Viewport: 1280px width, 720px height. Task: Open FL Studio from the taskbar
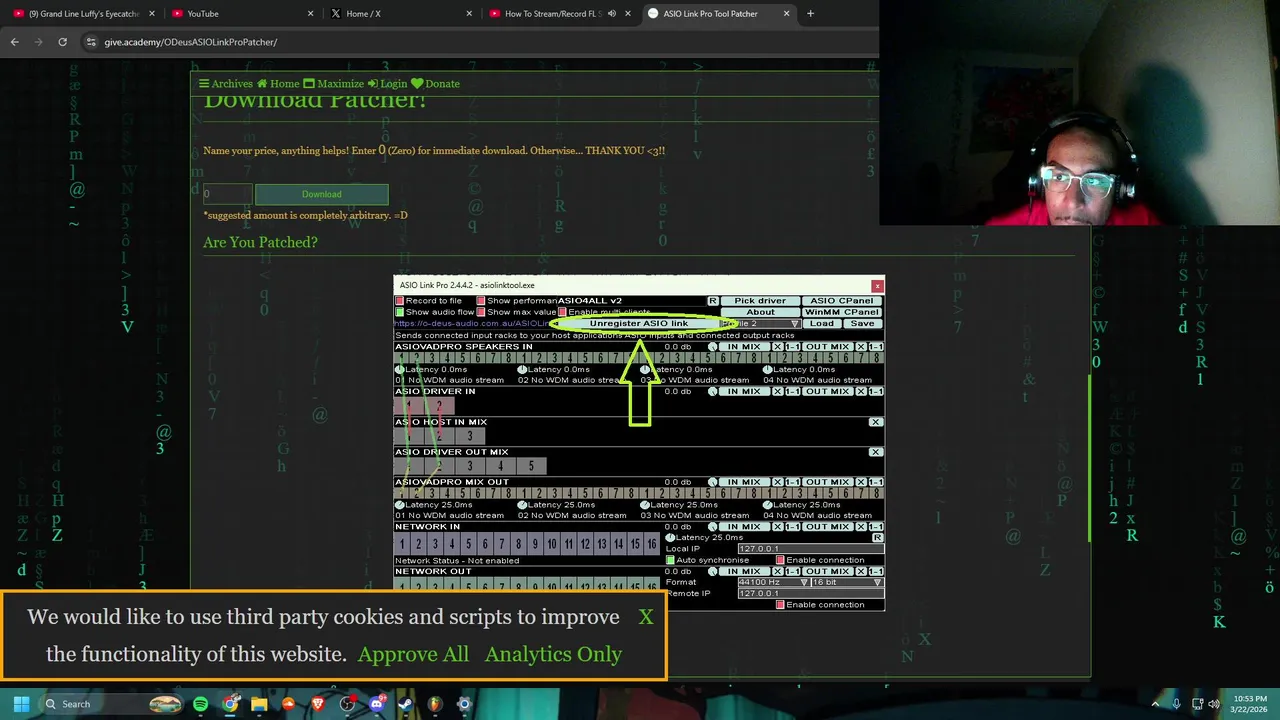435,704
